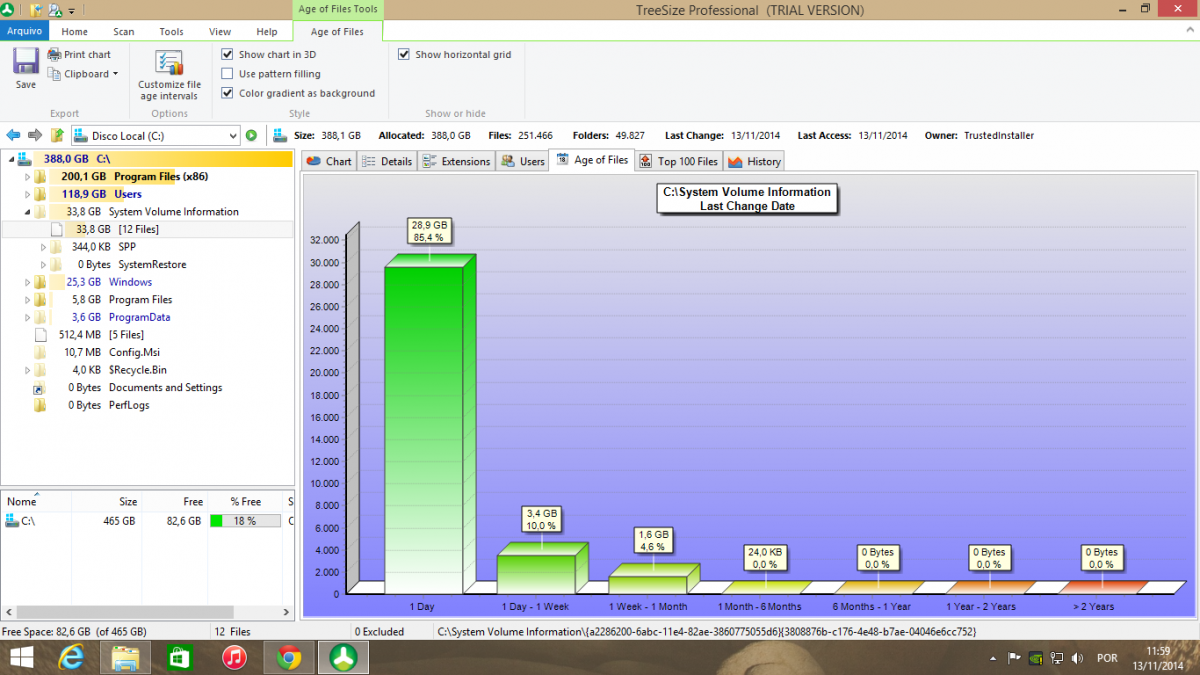
Task: Open the Windows Start button
Action: tap(21, 657)
